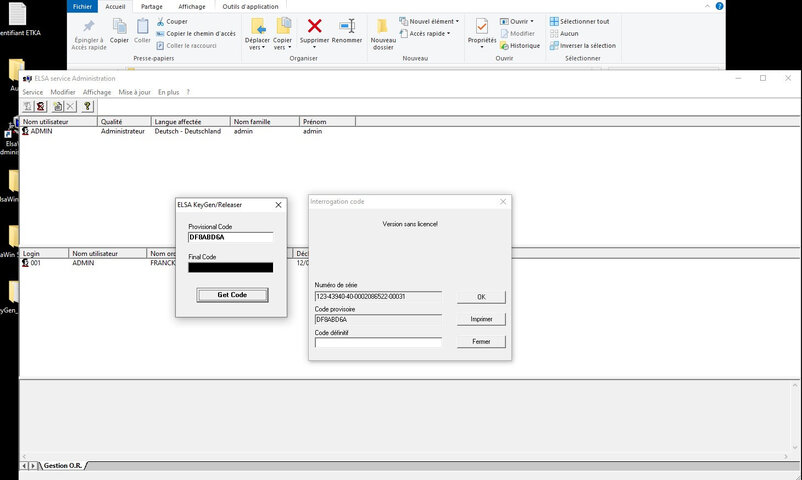Click Aucun in the Sélectionner group
Screen dimensions: 802x480
[x=564, y=33]
